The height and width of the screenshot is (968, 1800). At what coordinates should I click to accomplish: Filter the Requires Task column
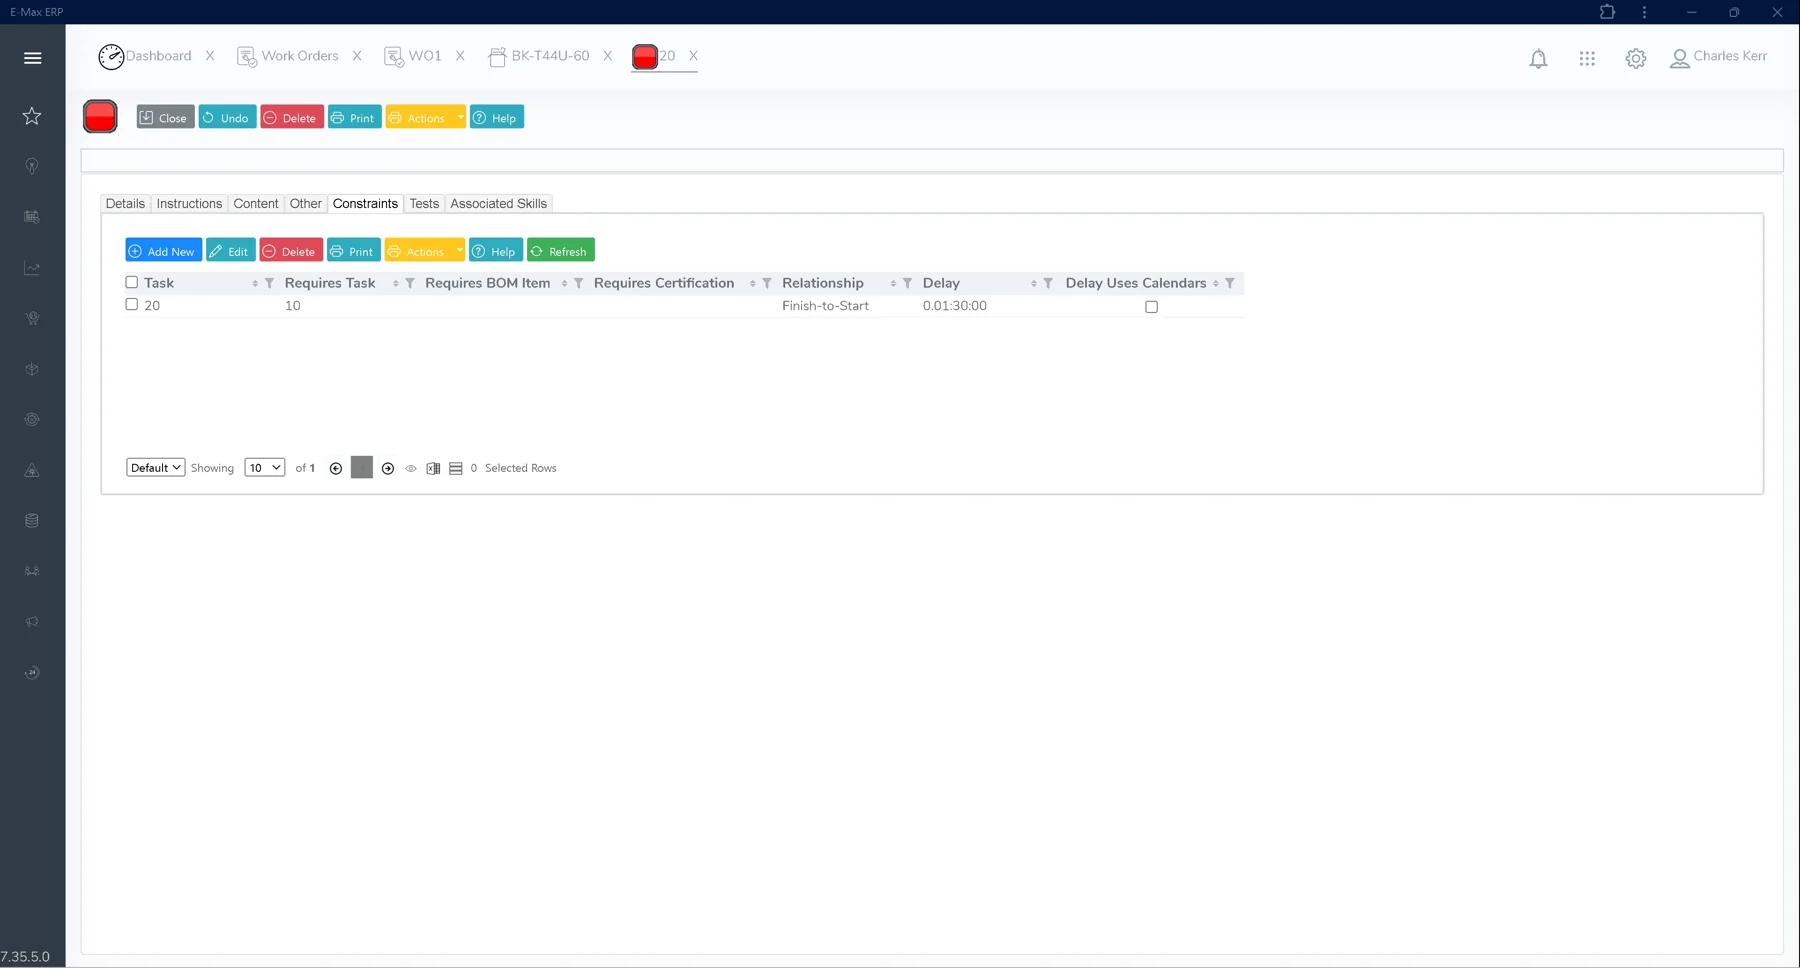point(410,284)
